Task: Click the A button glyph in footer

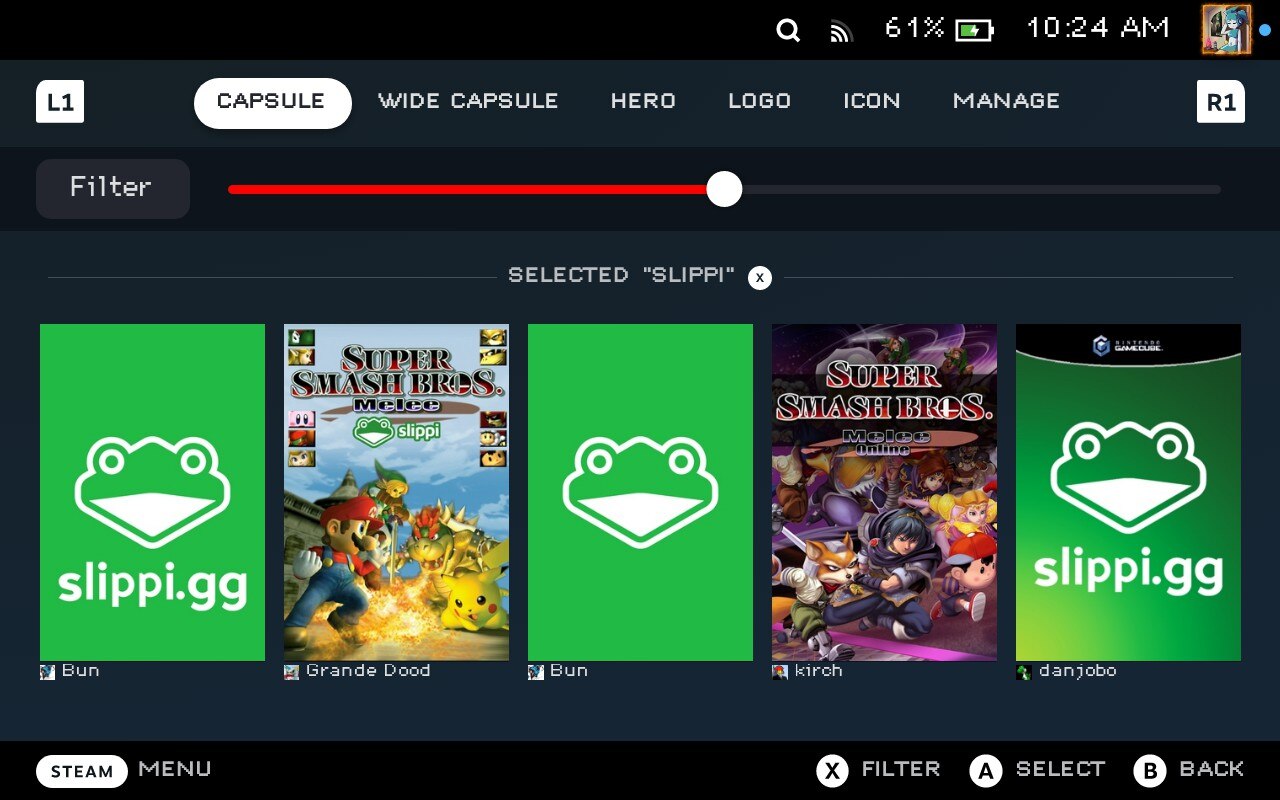Action: 986,771
